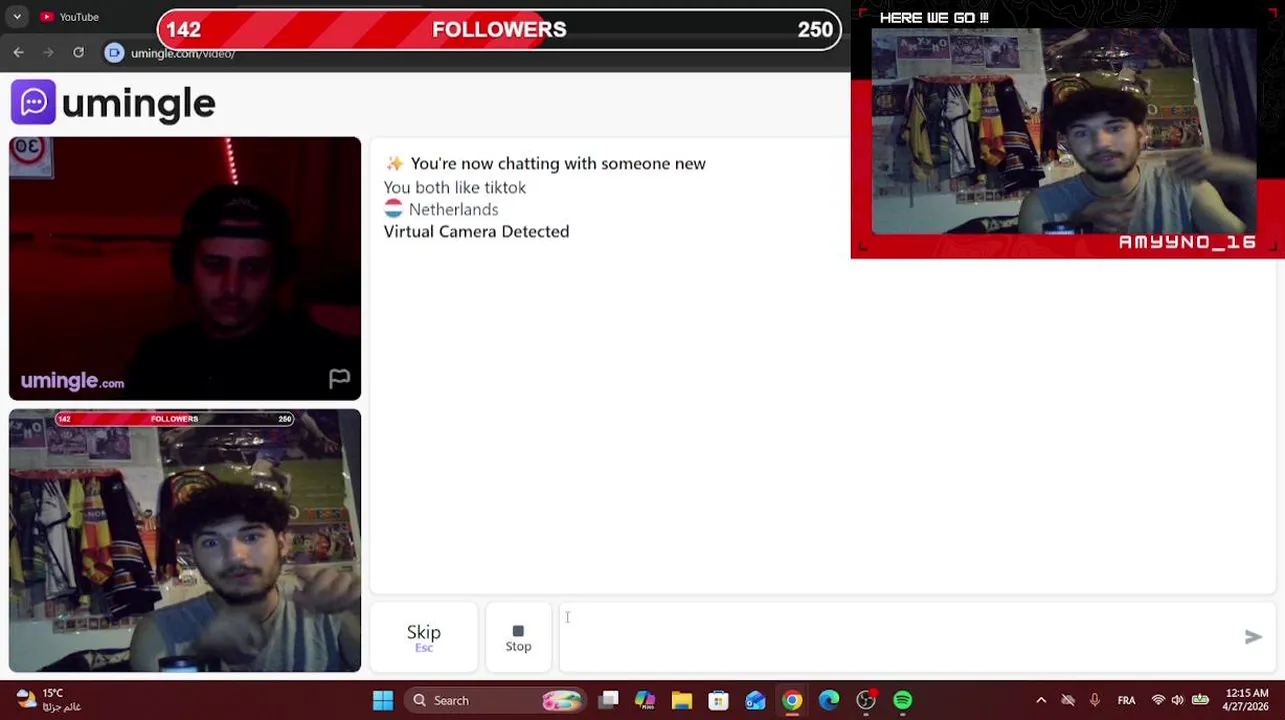The width and height of the screenshot is (1285, 720).
Task: Open Microsoft Edge from the taskbar
Action: point(829,701)
